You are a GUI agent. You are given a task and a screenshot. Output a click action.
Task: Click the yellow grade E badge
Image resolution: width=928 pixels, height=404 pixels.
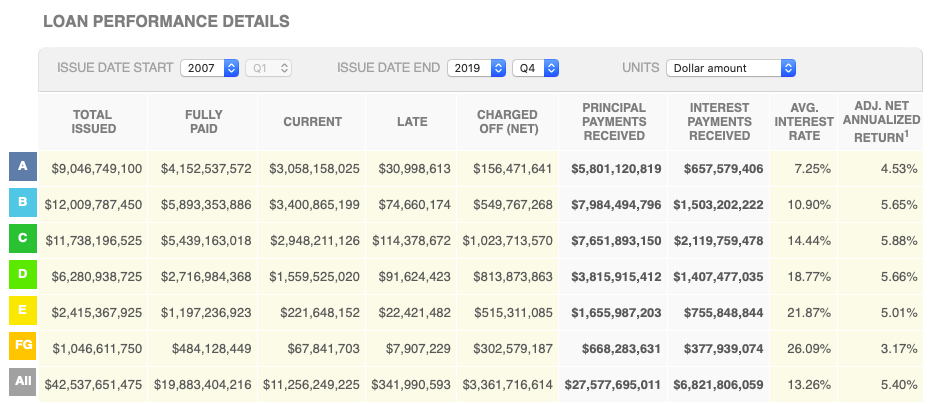click(x=22, y=311)
